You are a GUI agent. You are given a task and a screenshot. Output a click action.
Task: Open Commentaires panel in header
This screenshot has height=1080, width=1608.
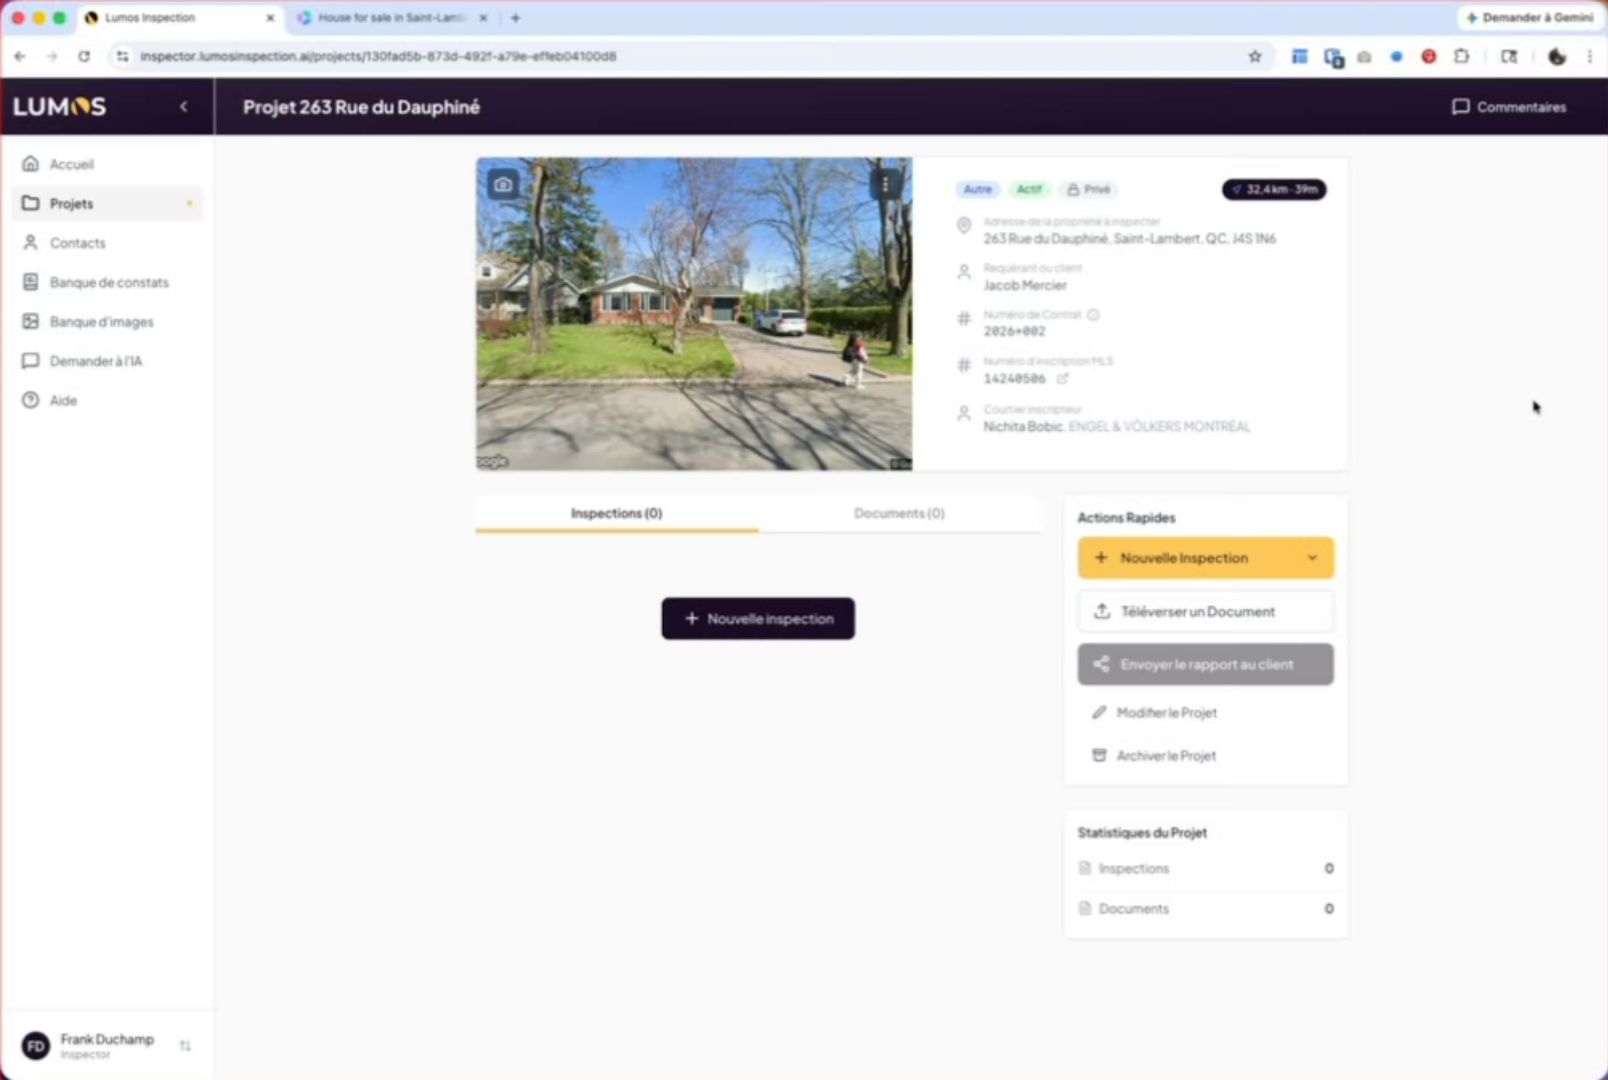coord(1509,107)
